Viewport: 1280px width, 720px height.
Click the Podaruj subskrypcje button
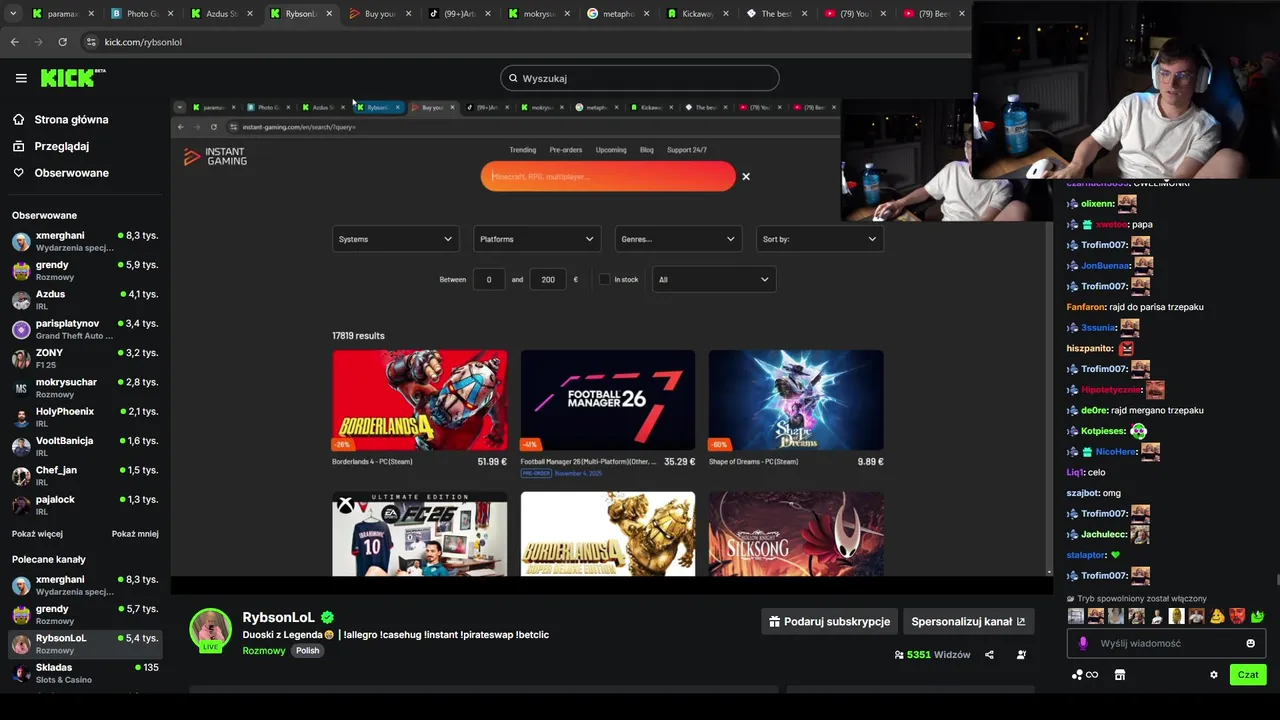(x=829, y=621)
